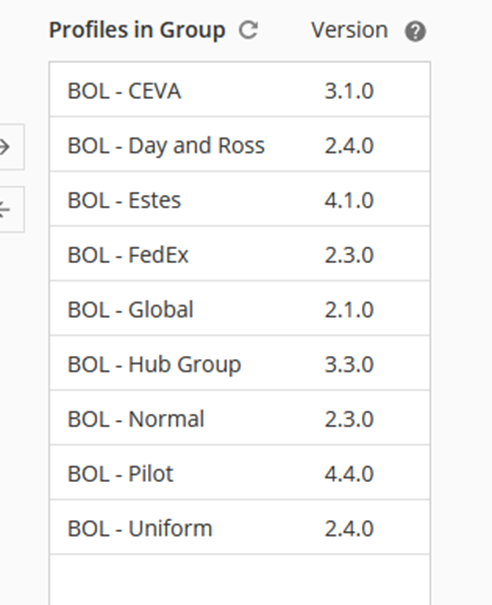Click version 3.3.0 for Hub Group
Image resolution: width=492 pixels, height=605 pixels.
[349, 365]
